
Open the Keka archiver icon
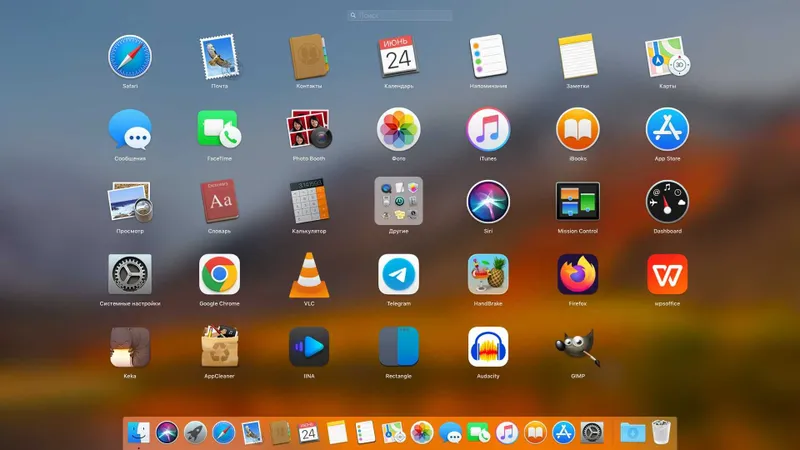click(x=130, y=347)
